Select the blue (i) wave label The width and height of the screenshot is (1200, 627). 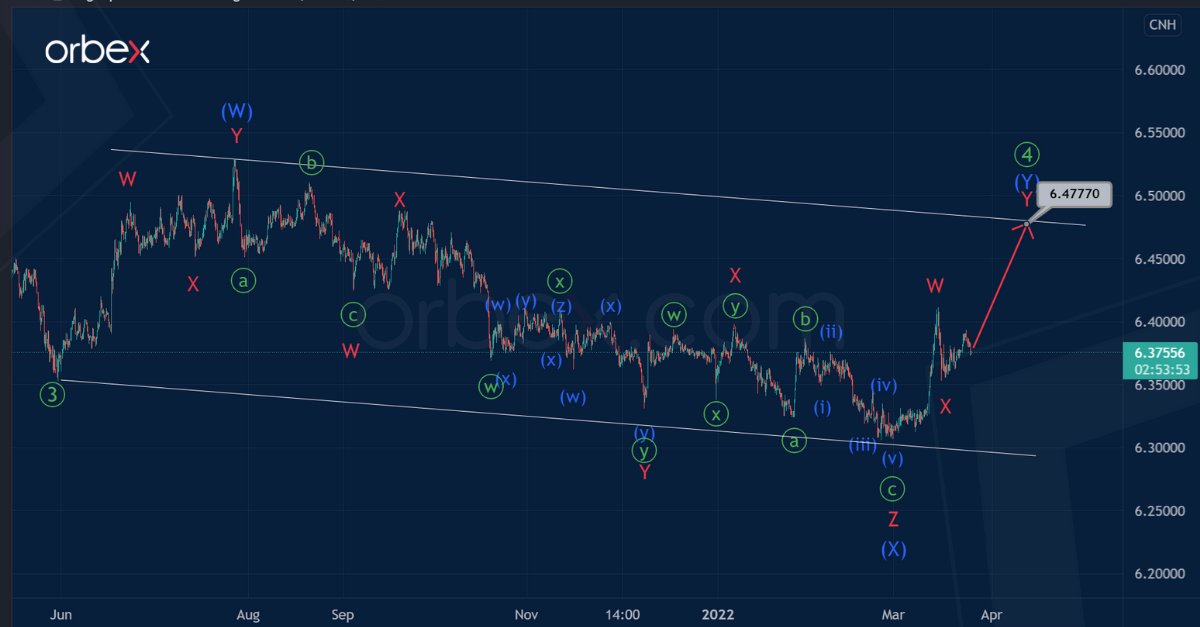pos(822,407)
